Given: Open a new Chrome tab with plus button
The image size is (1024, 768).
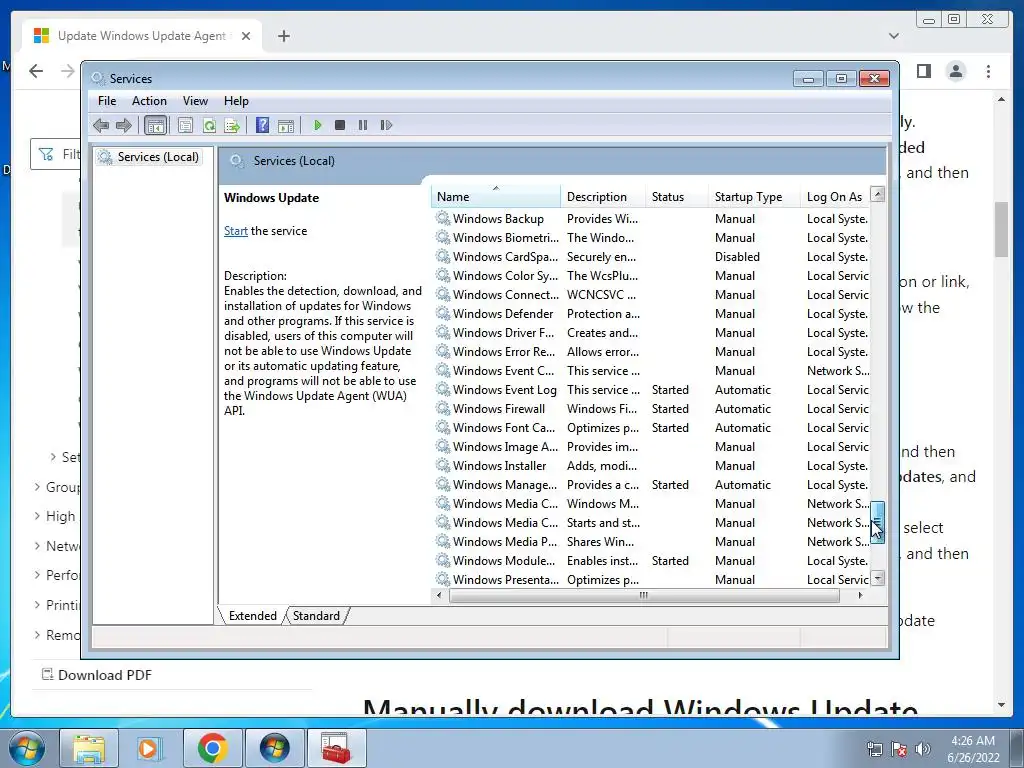Looking at the screenshot, I should pyautogui.click(x=283, y=36).
